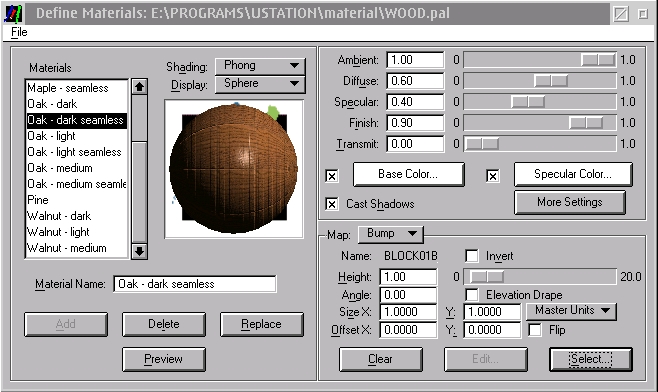Select 'Oak - medium' material
The image size is (658, 392).
(x=77, y=168)
